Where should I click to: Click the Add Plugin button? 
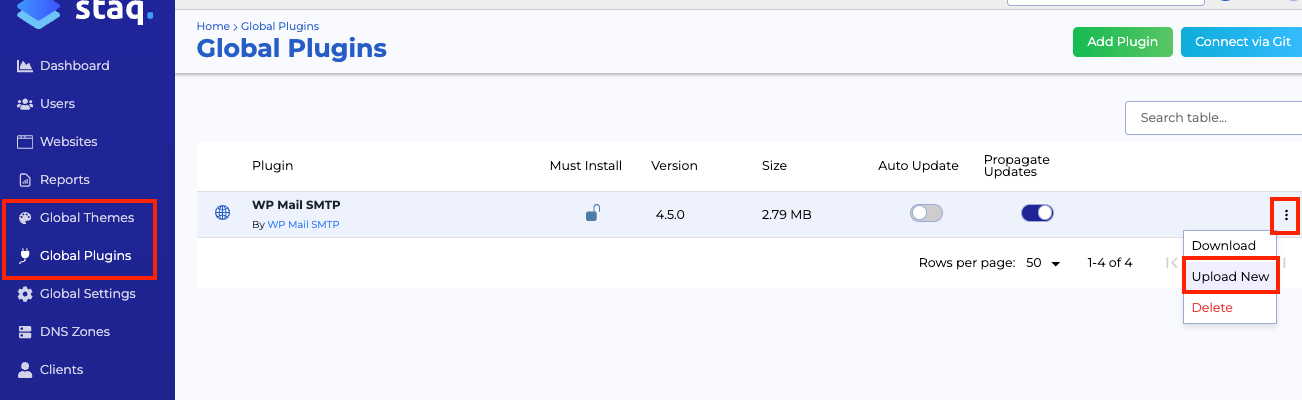(1123, 42)
